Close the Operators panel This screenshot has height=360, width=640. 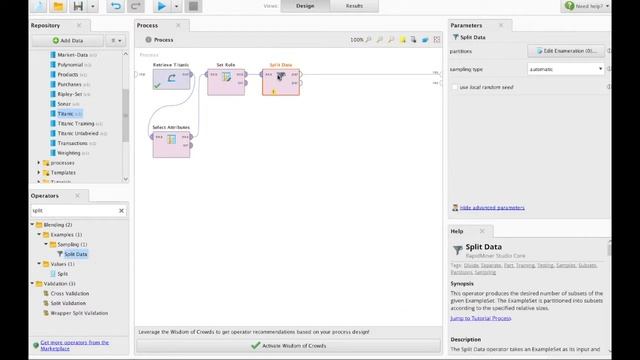coord(78,196)
